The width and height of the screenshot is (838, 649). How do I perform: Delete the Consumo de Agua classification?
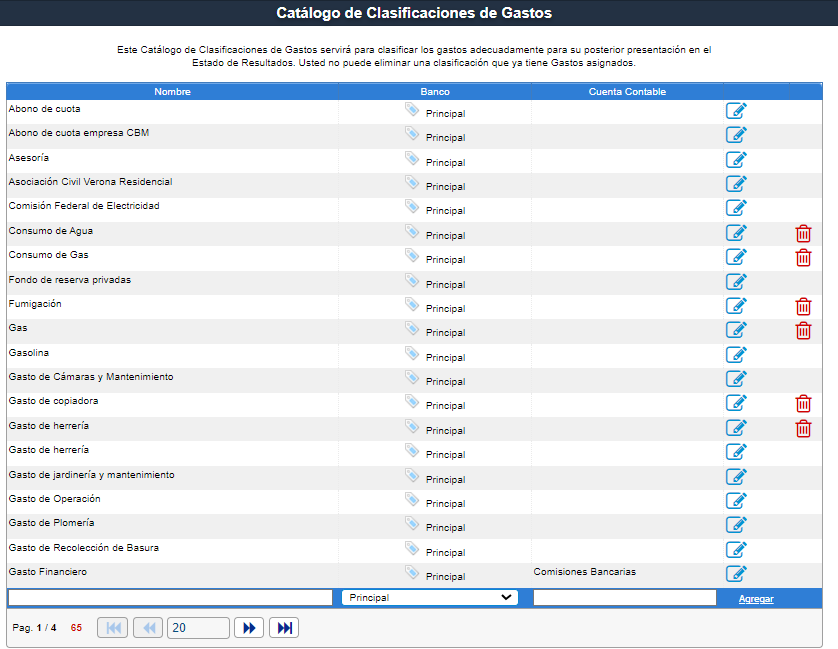(803, 233)
